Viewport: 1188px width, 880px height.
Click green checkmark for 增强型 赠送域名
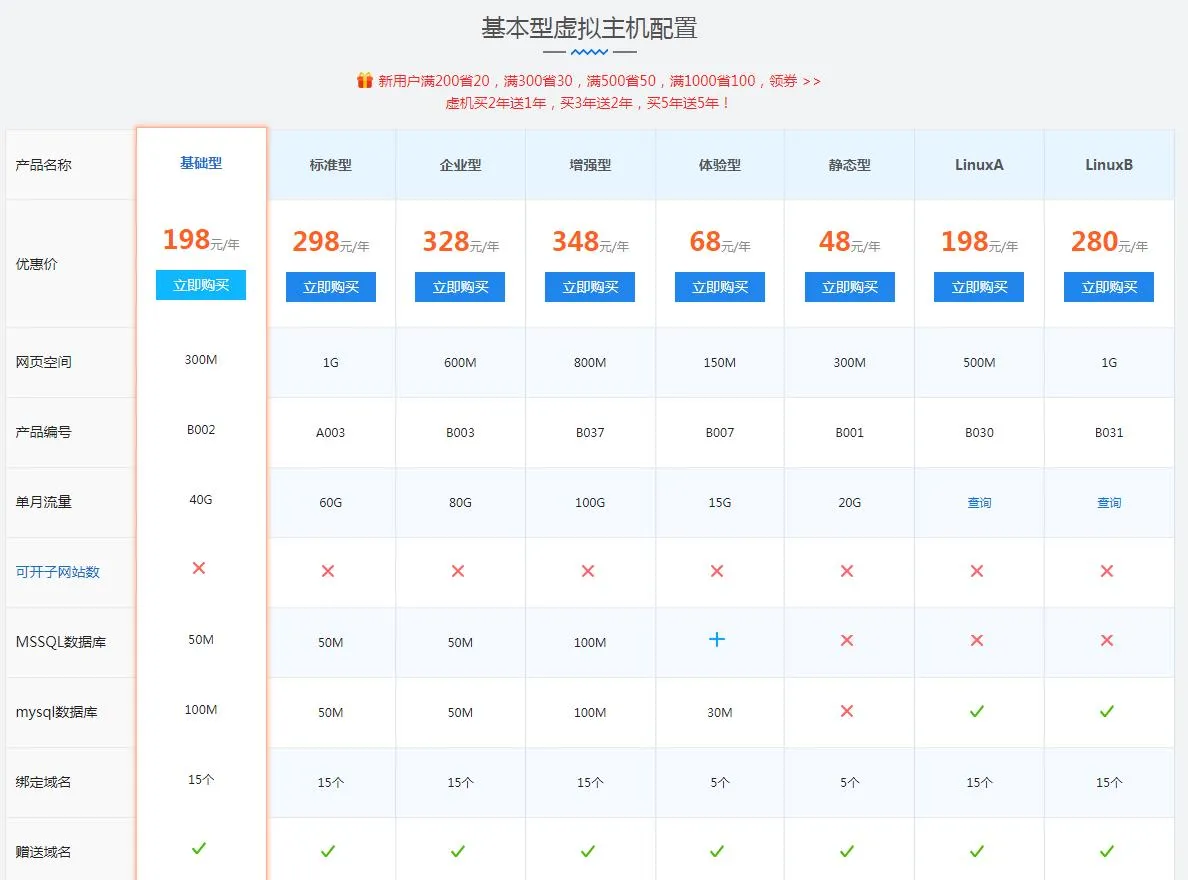click(x=588, y=851)
